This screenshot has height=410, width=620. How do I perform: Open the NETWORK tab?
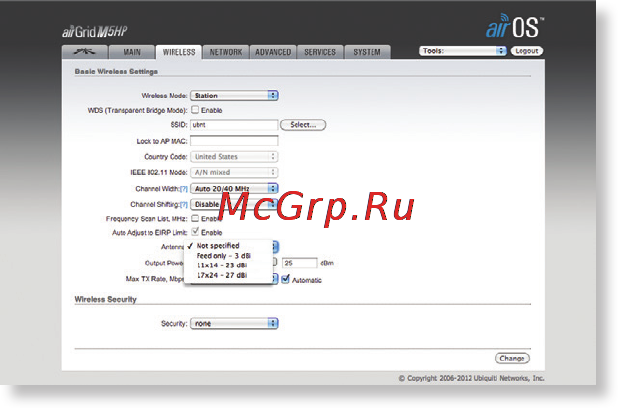226,52
